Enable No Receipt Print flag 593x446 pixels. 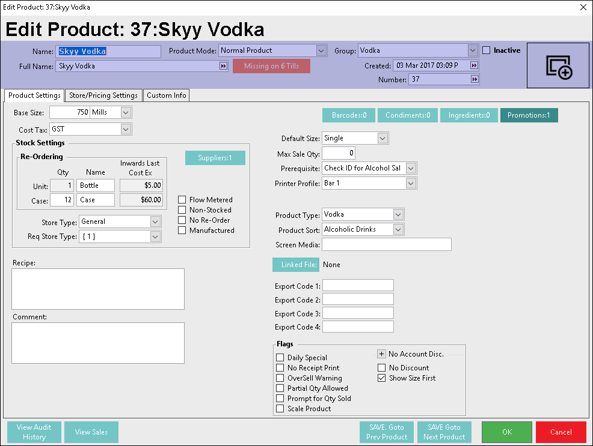tap(280, 367)
